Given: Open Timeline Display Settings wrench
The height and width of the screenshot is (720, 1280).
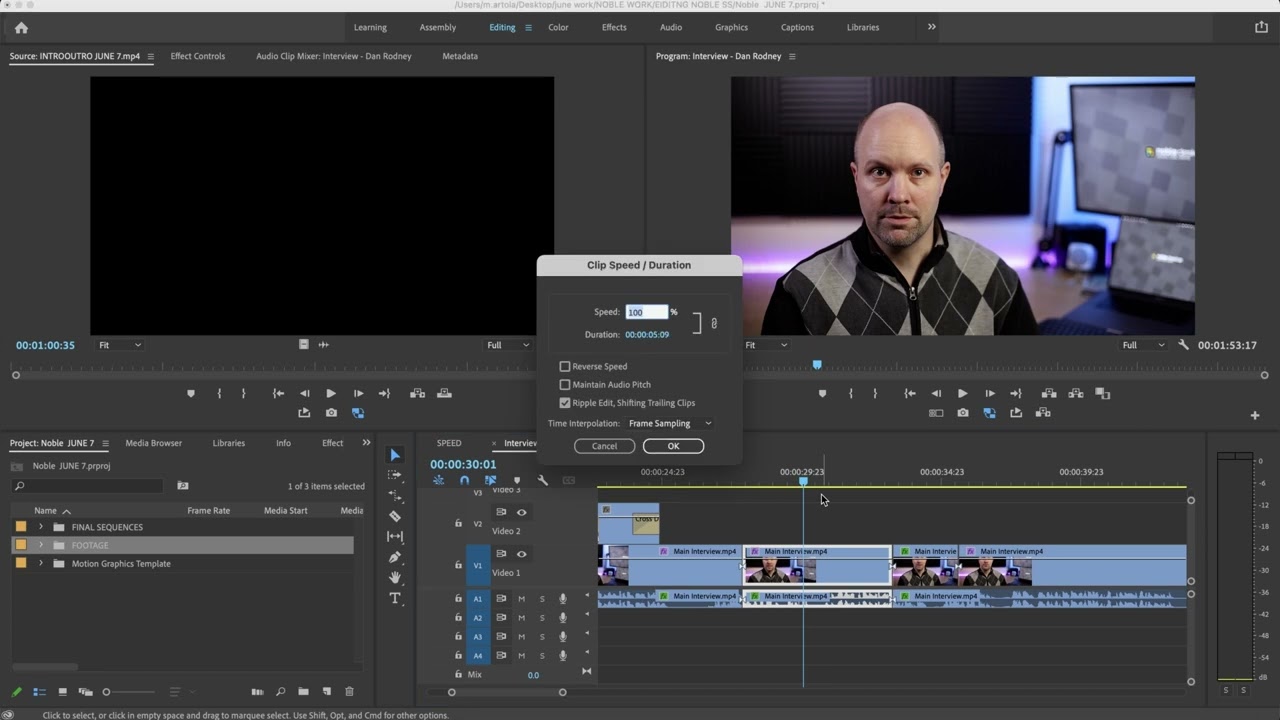Looking at the screenshot, I should tap(543, 480).
